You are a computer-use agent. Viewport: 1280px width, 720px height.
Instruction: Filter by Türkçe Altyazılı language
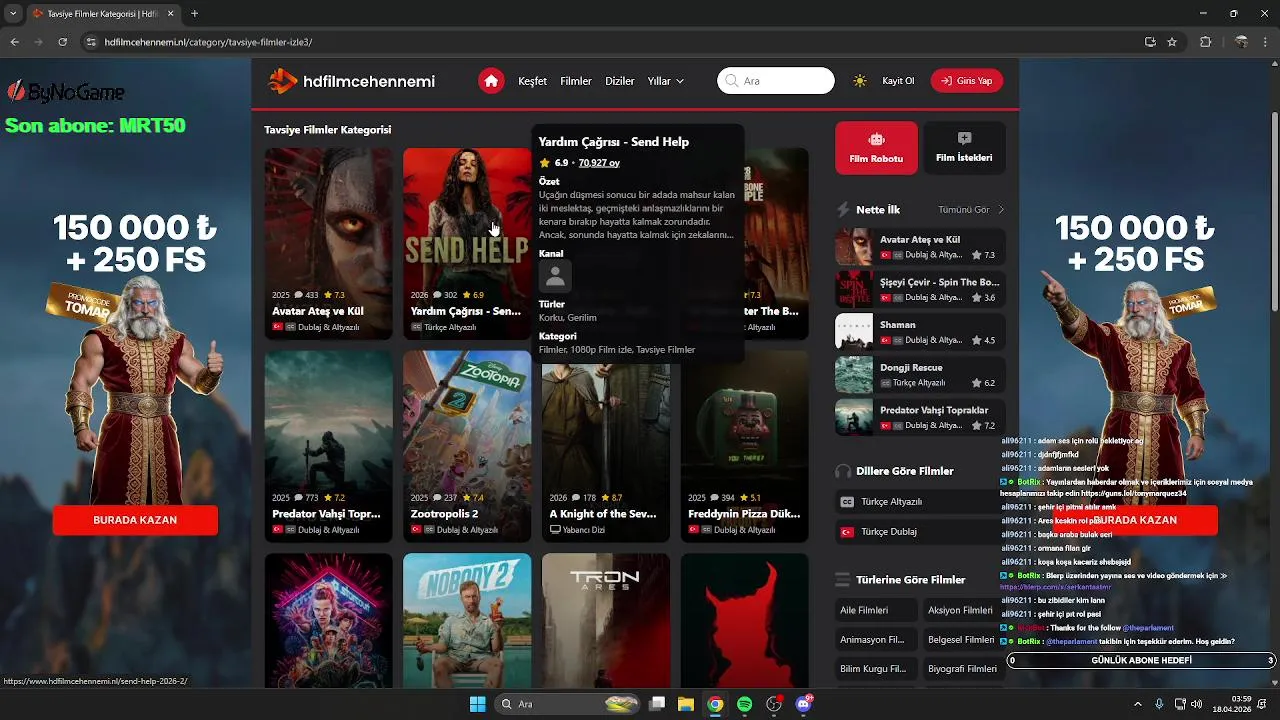pyautogui.click(x=920, y=501)
